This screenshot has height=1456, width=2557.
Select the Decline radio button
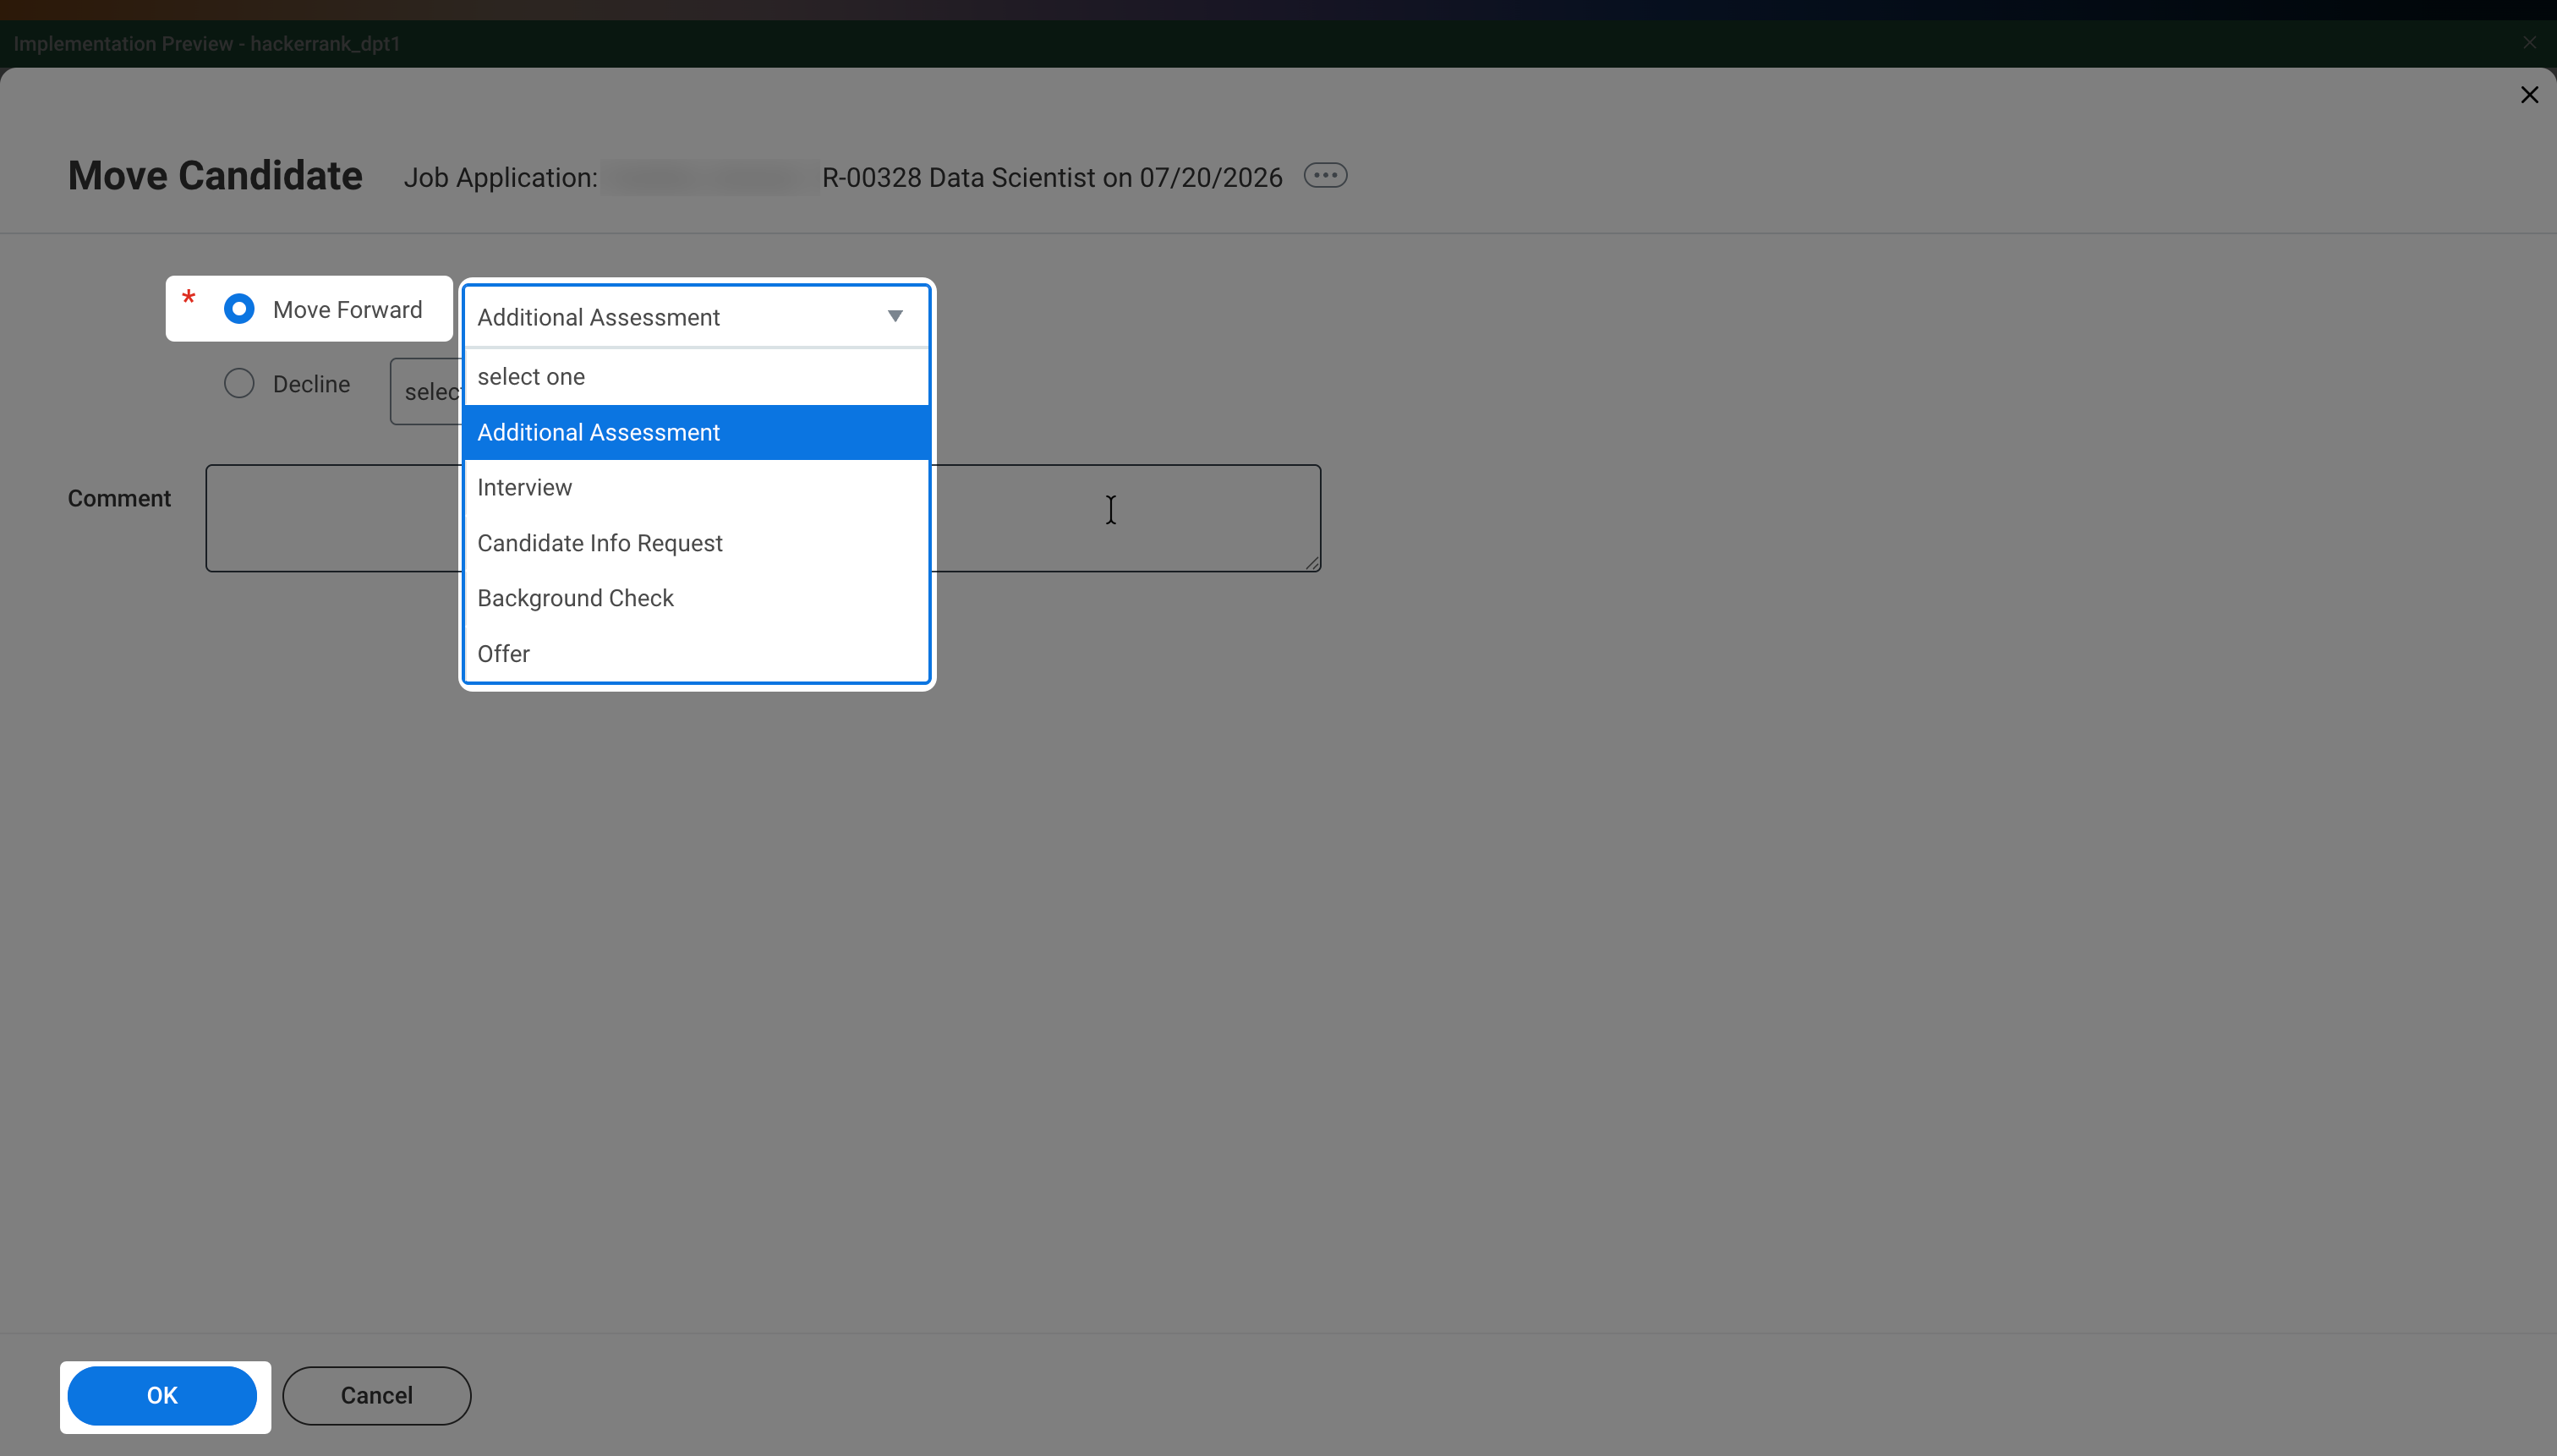tap(239, 383)
